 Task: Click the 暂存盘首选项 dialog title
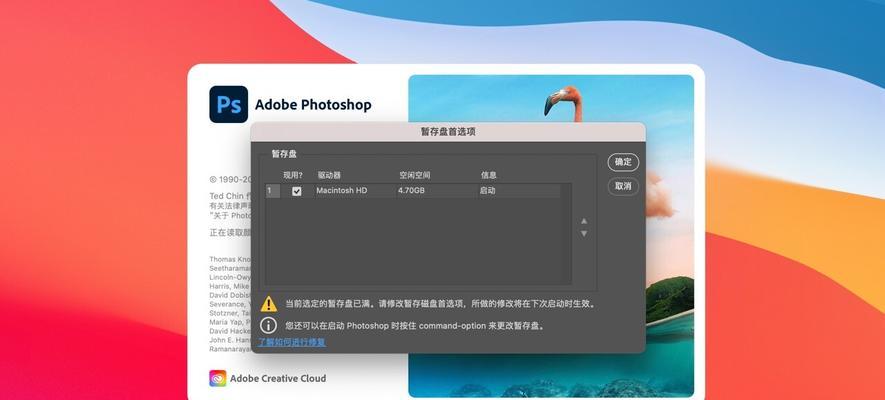pyautogui.click(x=448, y=131)
